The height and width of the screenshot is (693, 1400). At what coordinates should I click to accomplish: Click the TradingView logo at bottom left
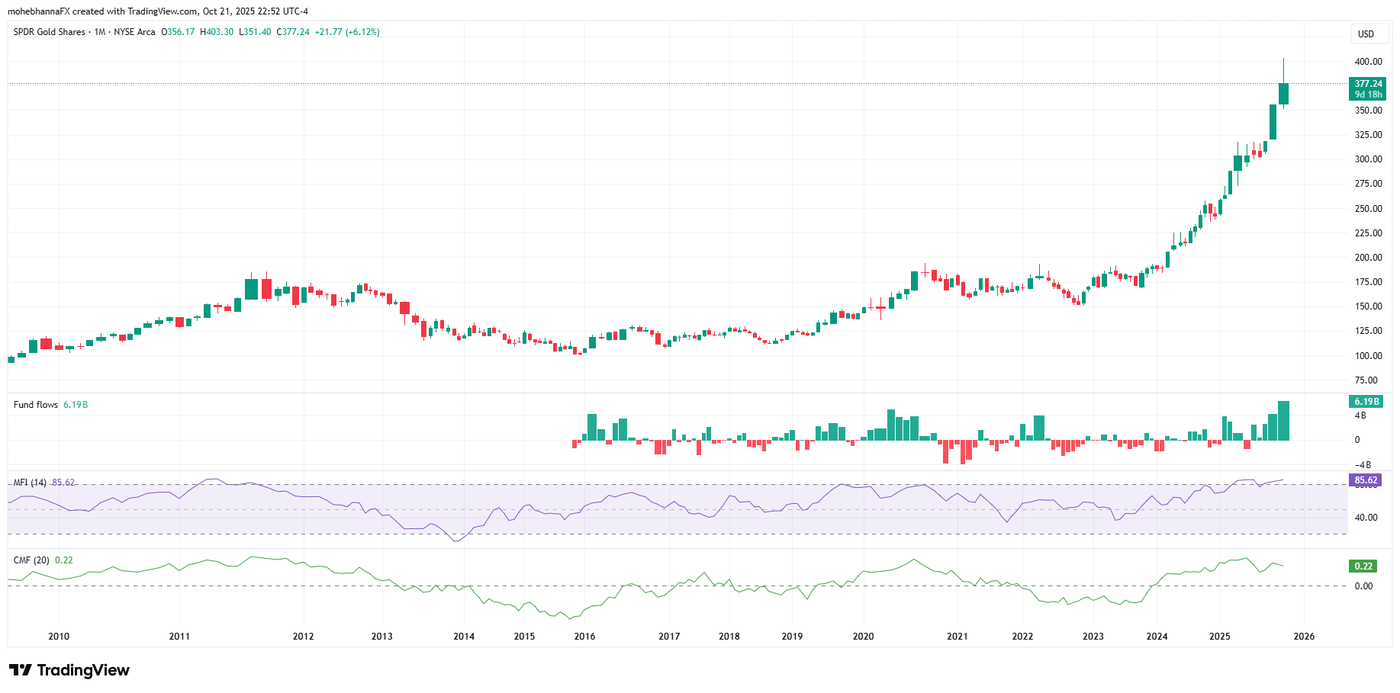(68, 669)
